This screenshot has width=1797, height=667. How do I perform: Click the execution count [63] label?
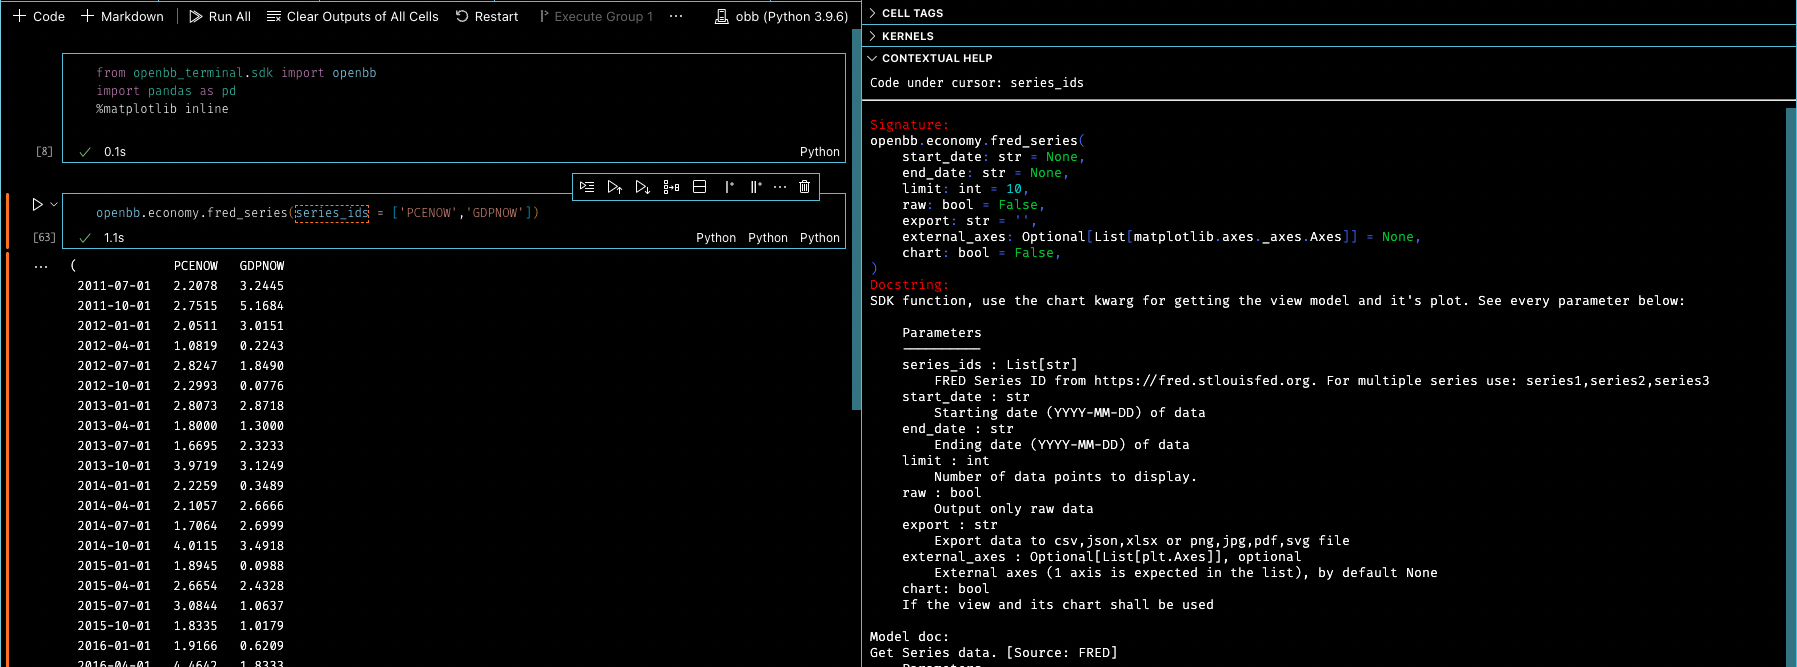pyautogui.click(x=44, y=238)
